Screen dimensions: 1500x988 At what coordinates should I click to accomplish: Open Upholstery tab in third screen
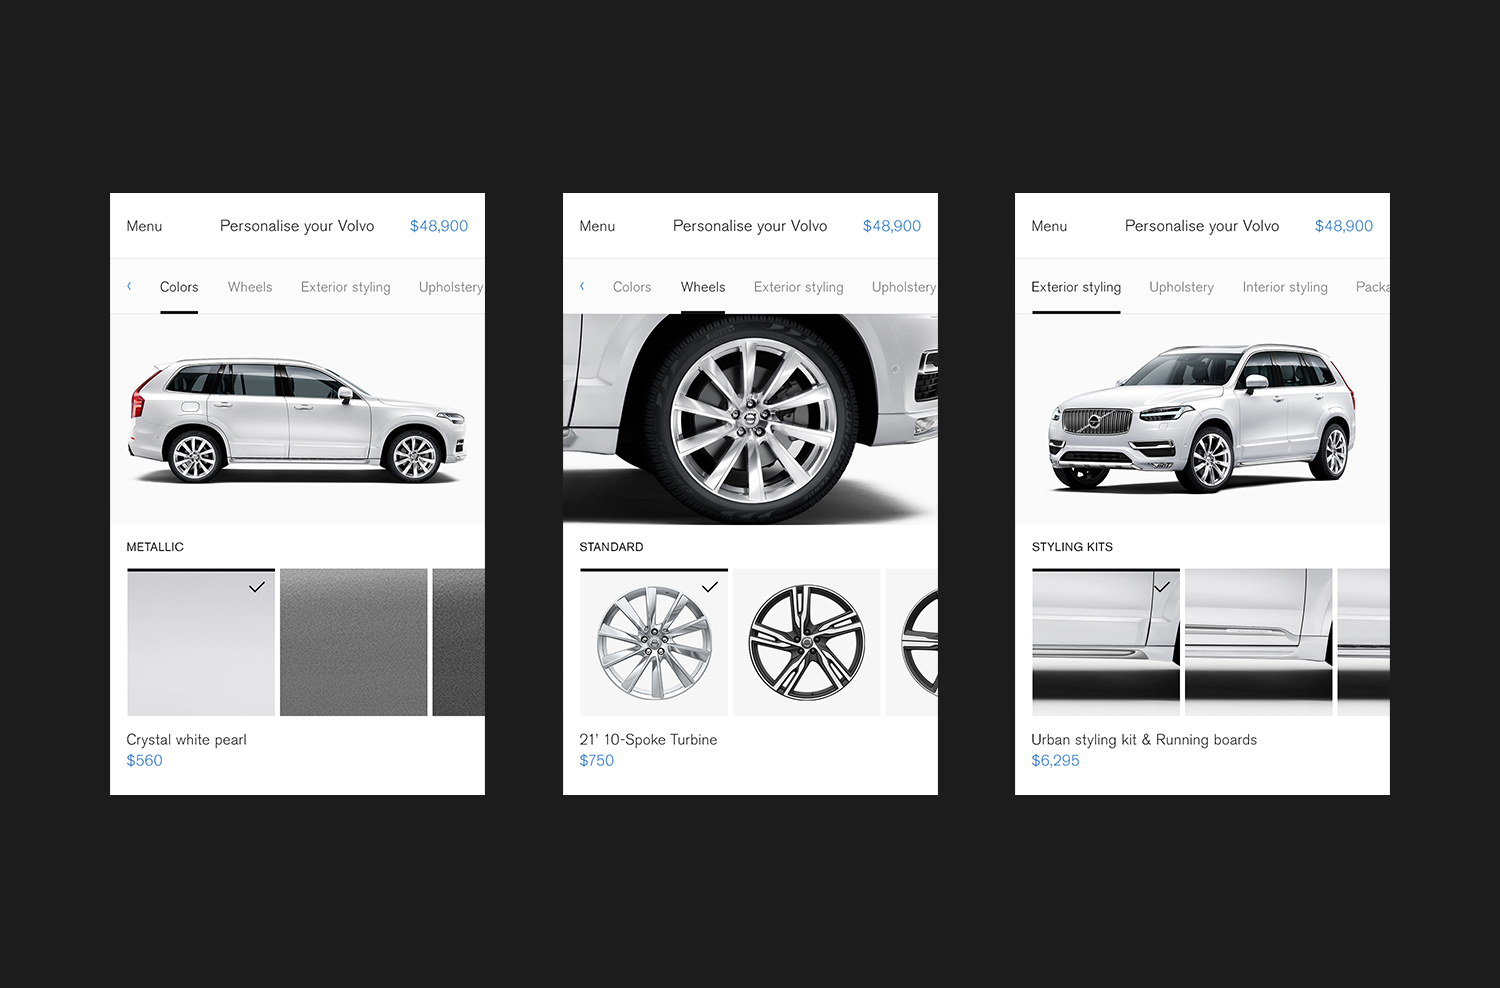1182,287
